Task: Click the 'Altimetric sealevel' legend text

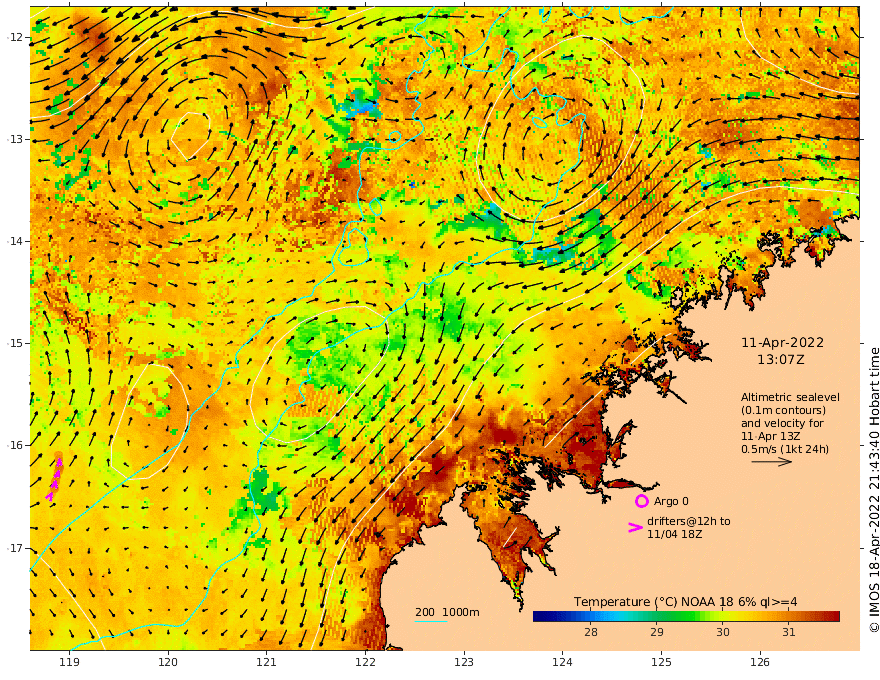Action: coord(790,397)
